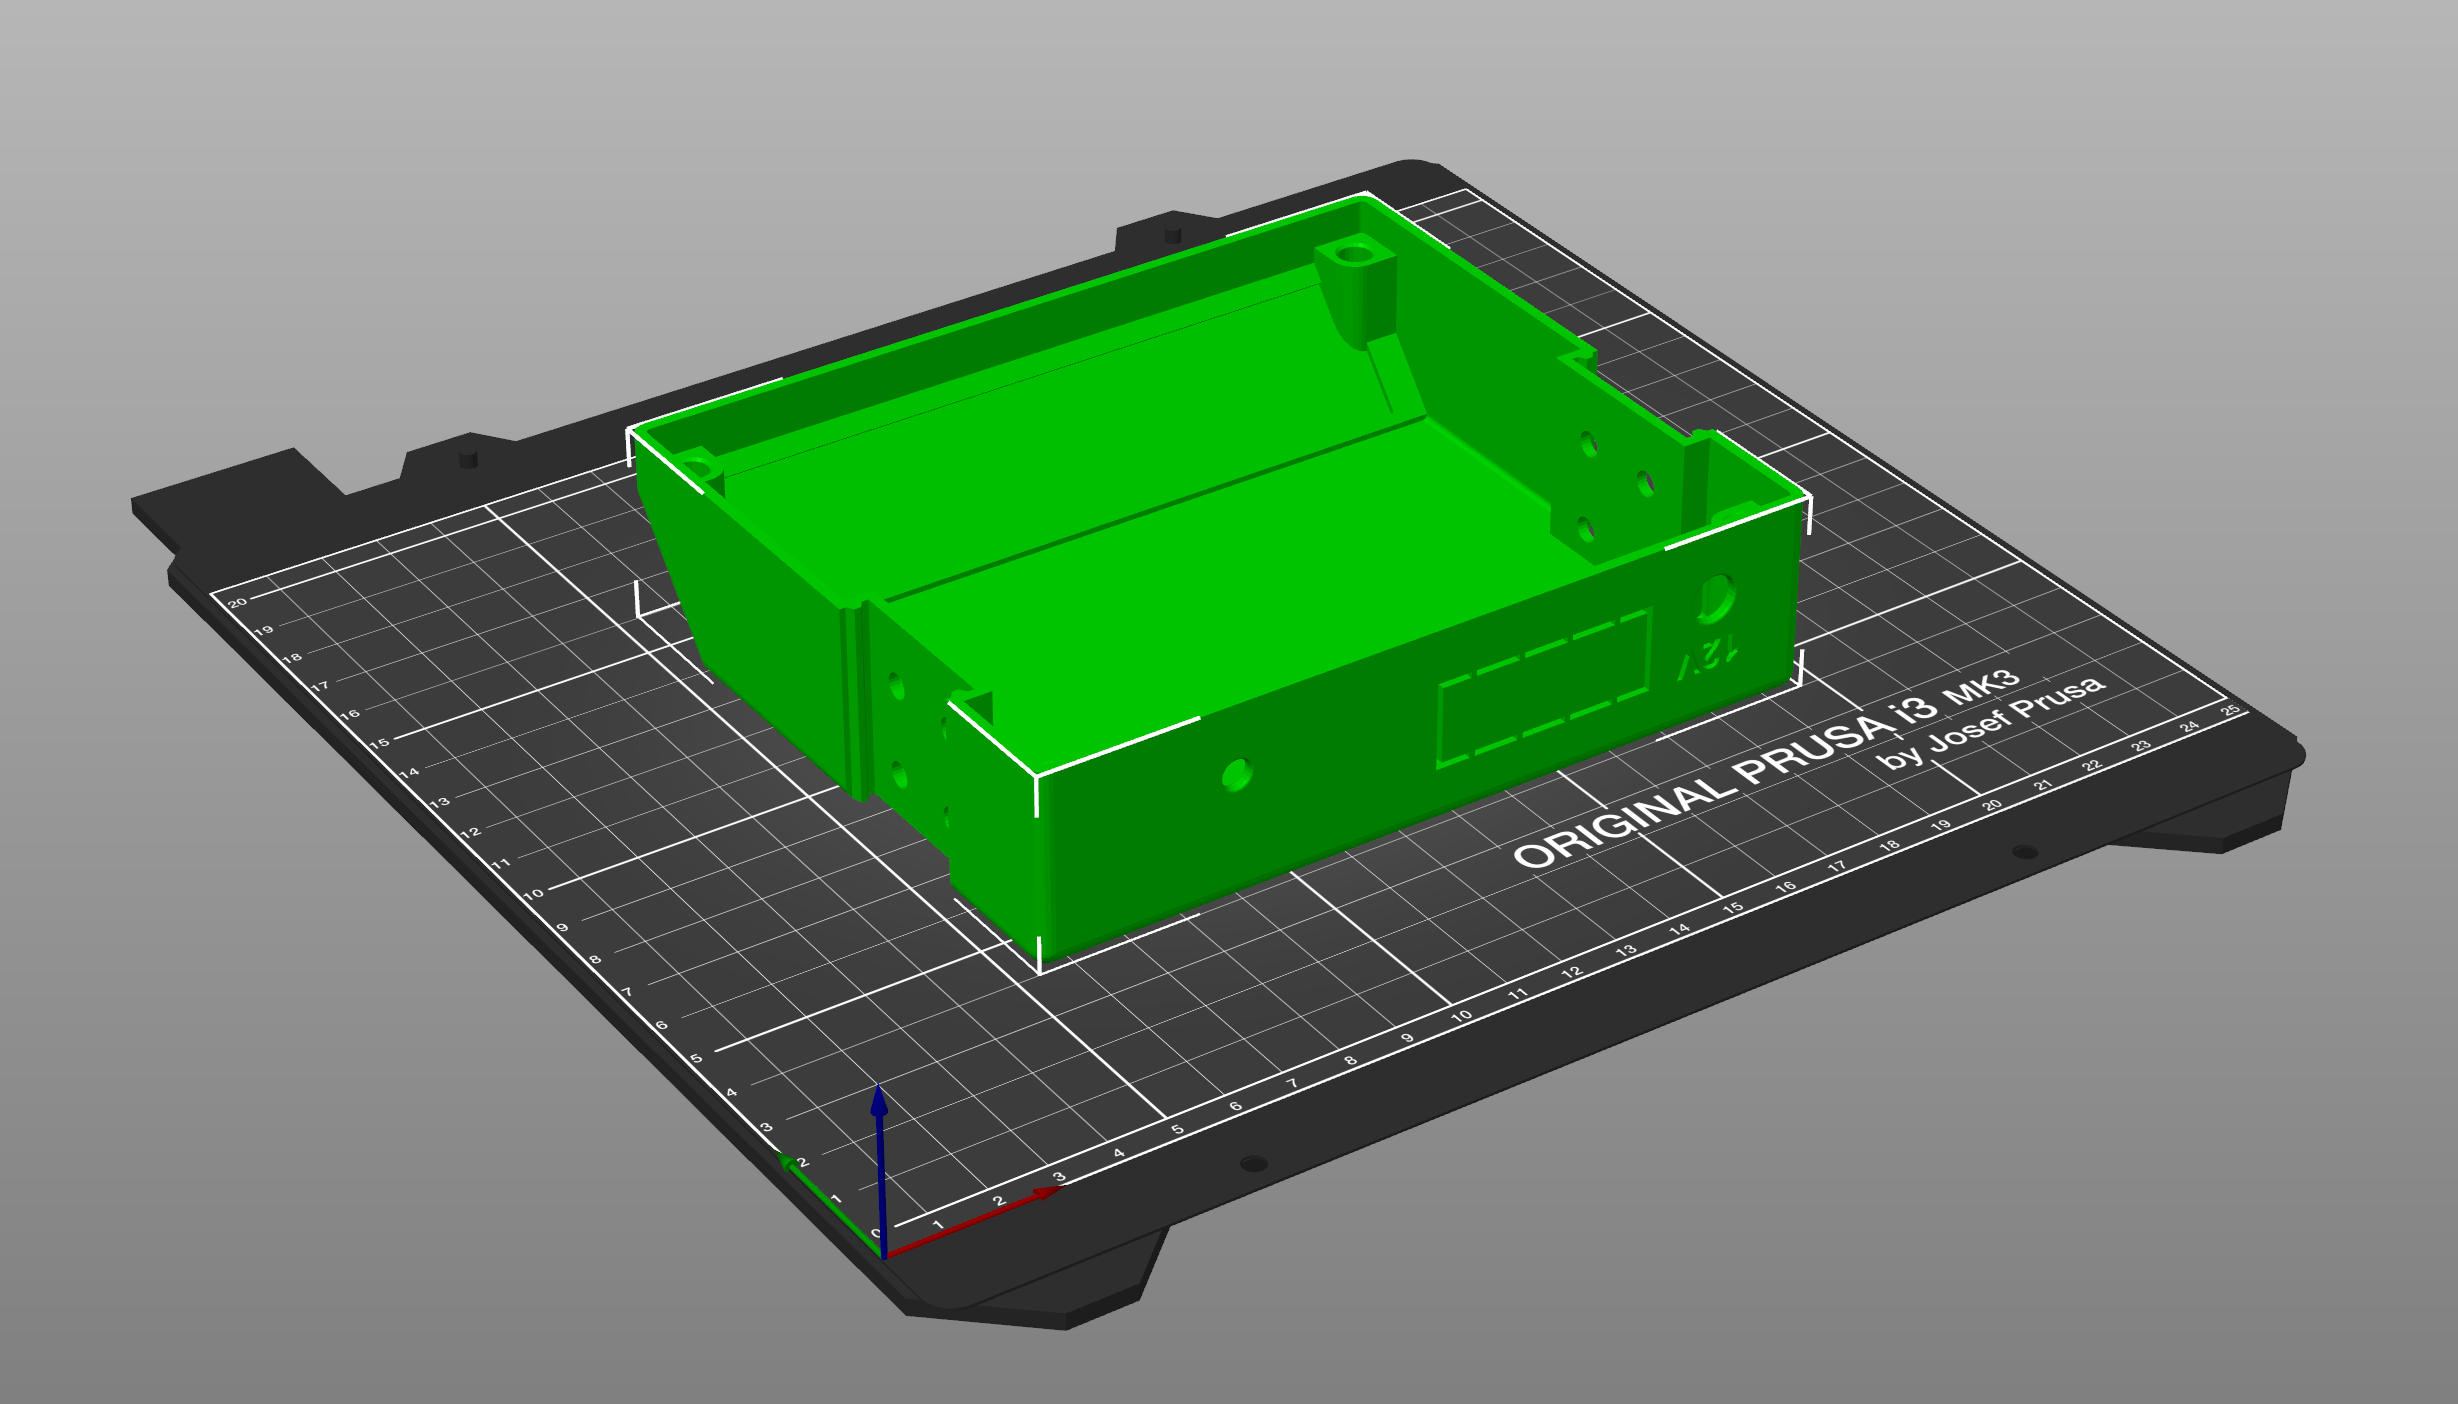Screen dimensions: 2458x1404
Task: Click the upside-down 12V embossed text
Action: pos(1708,658)
